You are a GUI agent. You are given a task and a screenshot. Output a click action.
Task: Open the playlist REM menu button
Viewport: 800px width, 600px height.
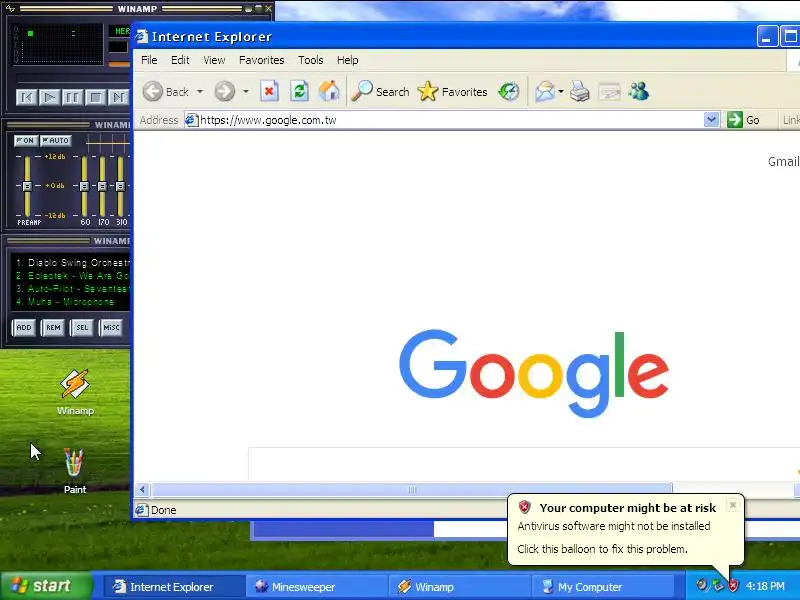click(53, 328)
